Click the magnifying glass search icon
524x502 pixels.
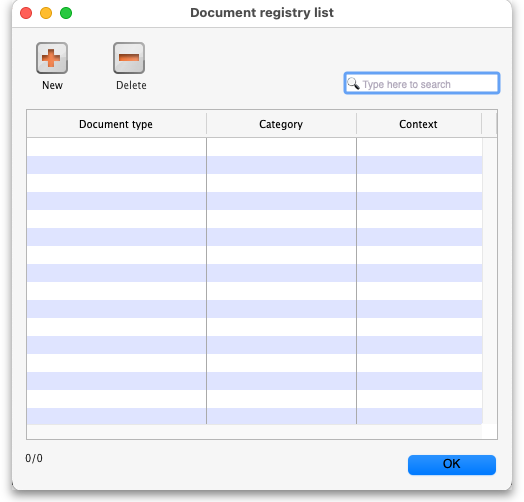tap(353, 83)
